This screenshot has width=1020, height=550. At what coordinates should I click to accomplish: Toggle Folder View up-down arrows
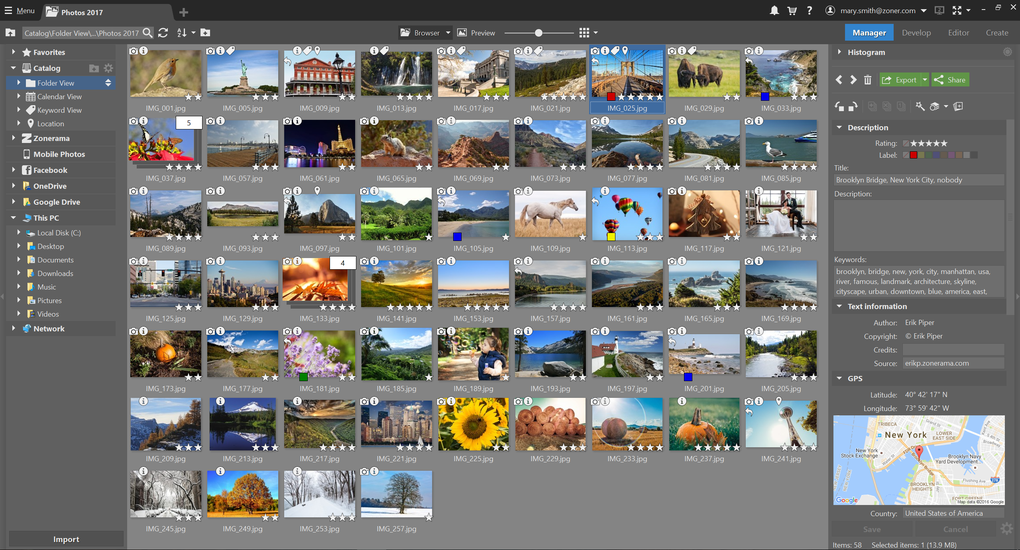click(108, 83)
